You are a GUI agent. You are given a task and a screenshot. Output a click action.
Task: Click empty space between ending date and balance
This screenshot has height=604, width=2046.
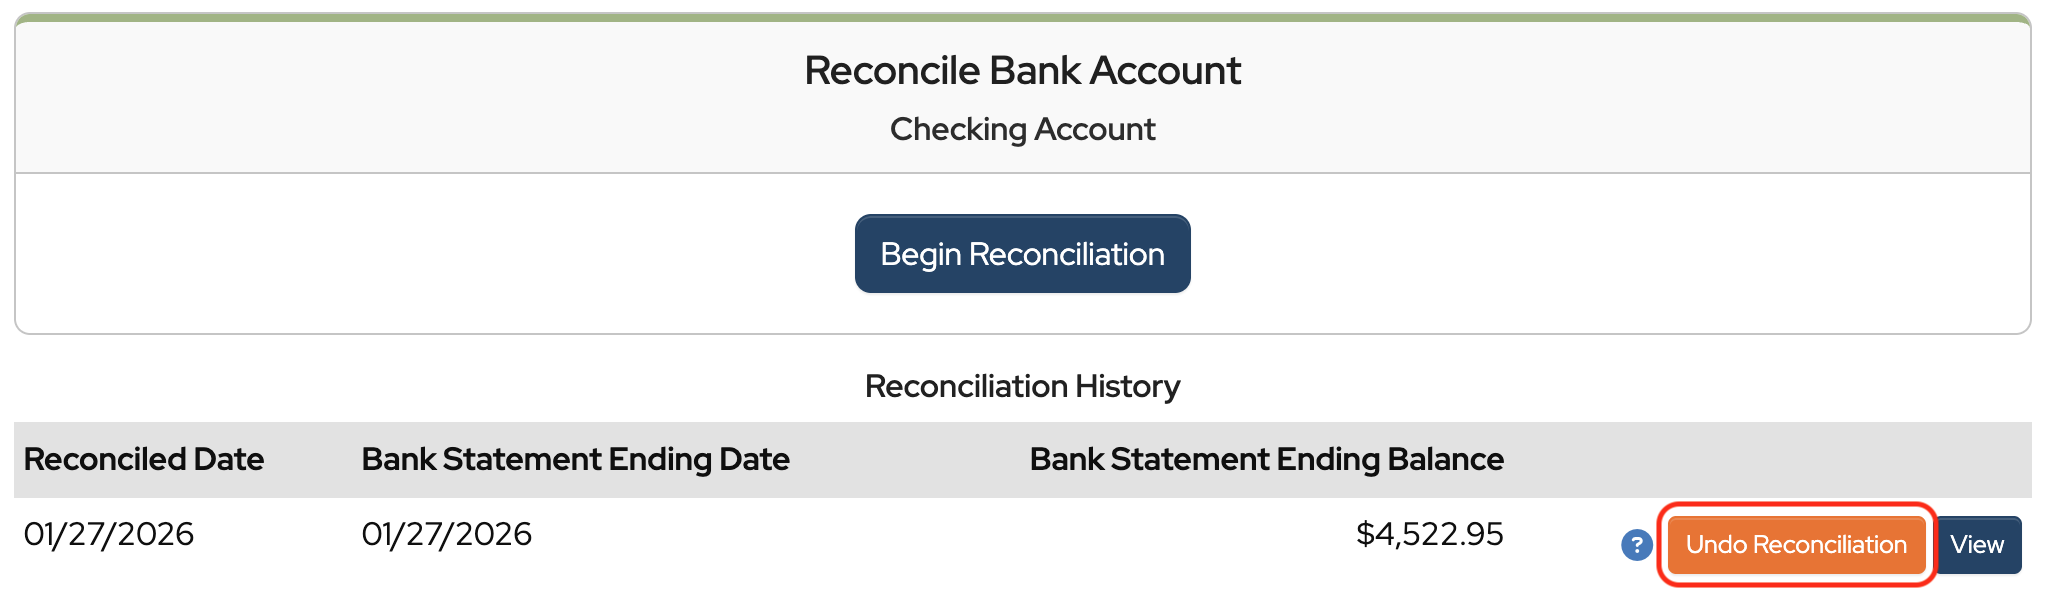(800, 534)
